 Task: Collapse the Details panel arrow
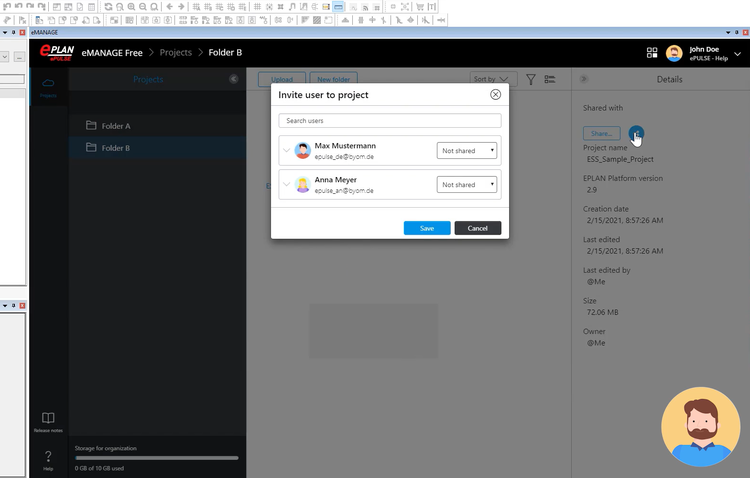coord(584,79)
